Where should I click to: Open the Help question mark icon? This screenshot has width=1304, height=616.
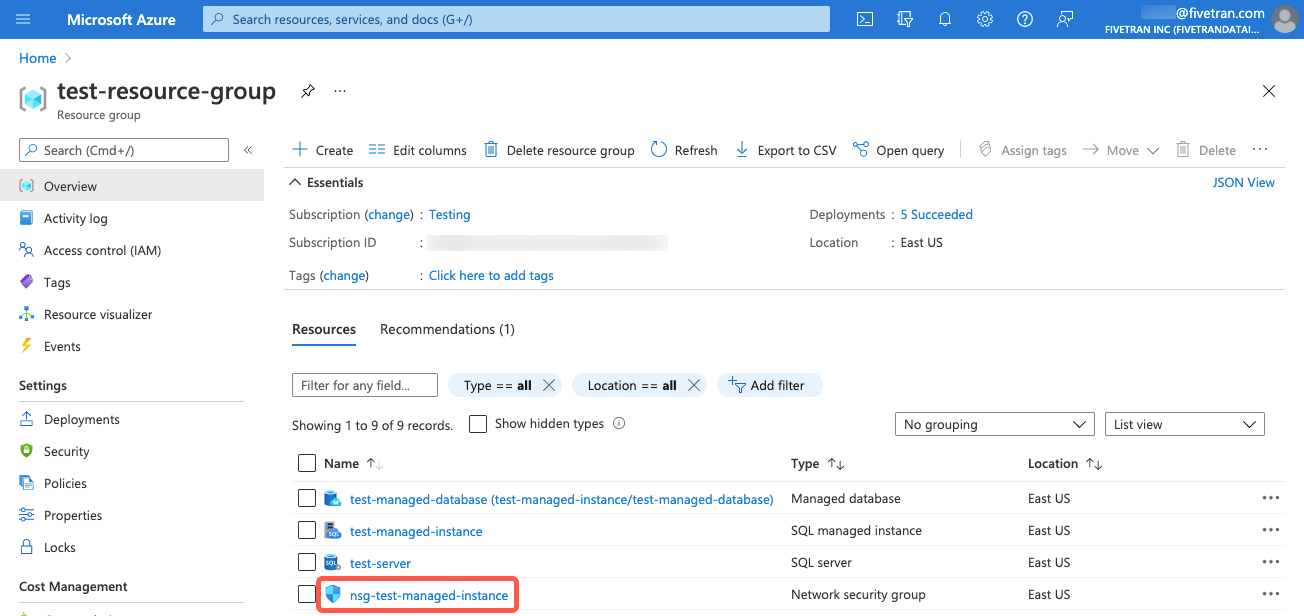tap(1025, 19)
